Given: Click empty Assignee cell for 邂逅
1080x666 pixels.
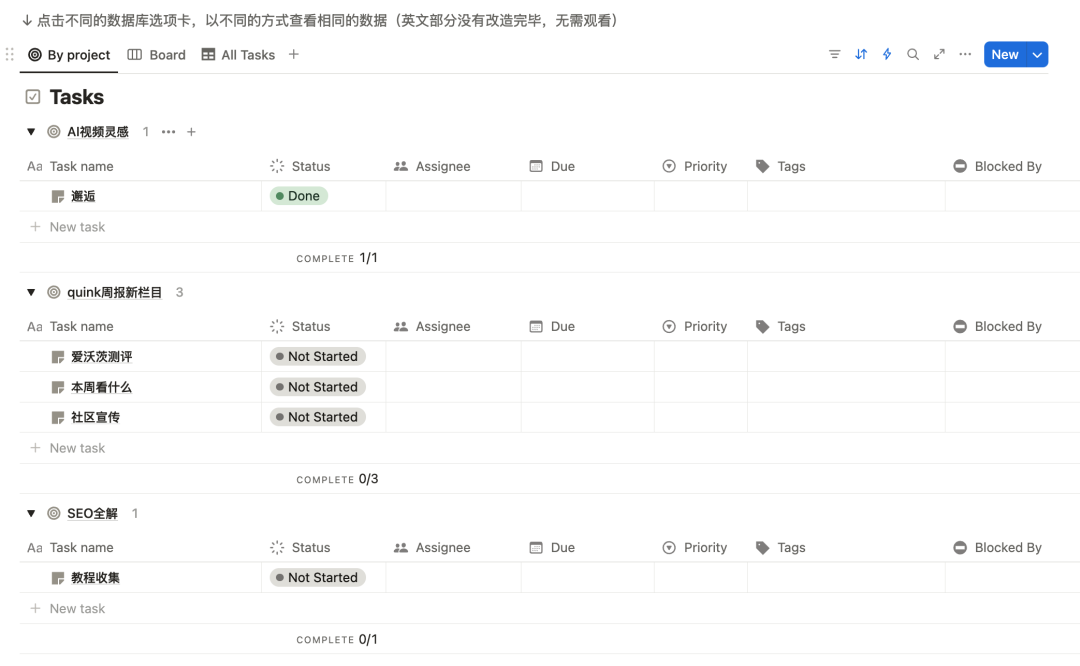Looking at the screenshot, I should point(453,196).
